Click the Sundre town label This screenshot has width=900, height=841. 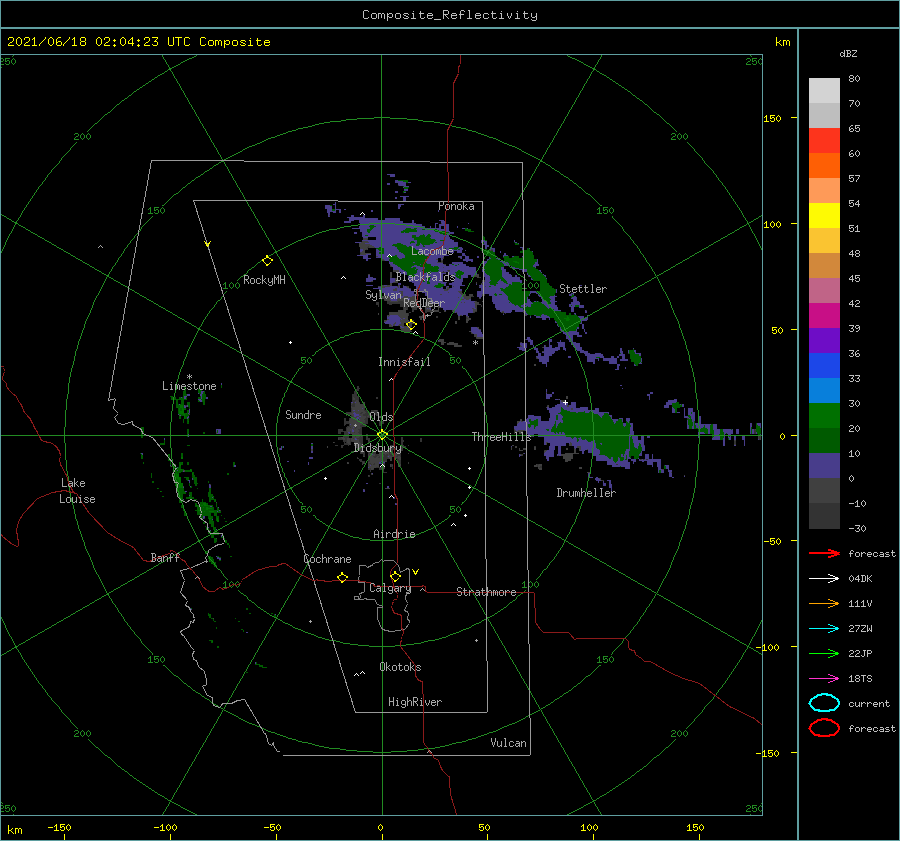coord(303,414)
